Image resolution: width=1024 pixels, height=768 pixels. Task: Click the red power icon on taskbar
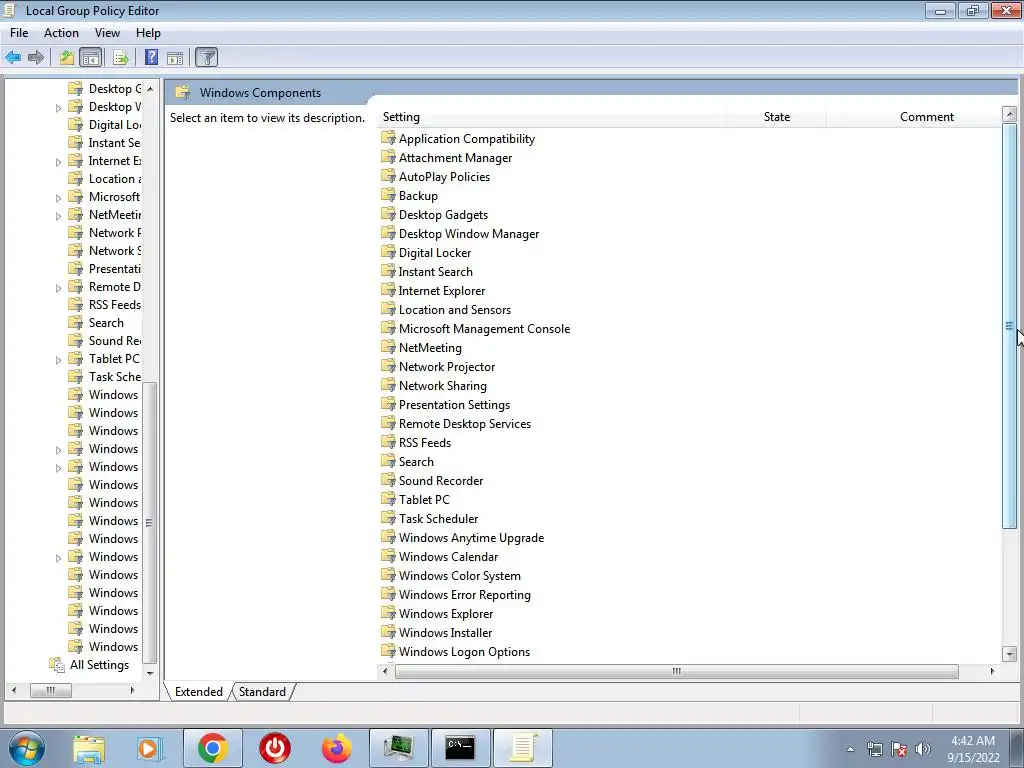(275, 748)
